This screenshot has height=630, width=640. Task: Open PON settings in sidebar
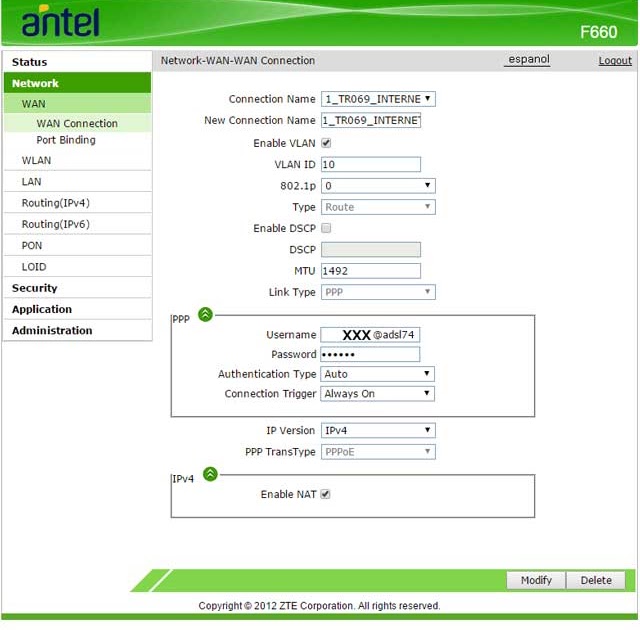pos(78,245)
